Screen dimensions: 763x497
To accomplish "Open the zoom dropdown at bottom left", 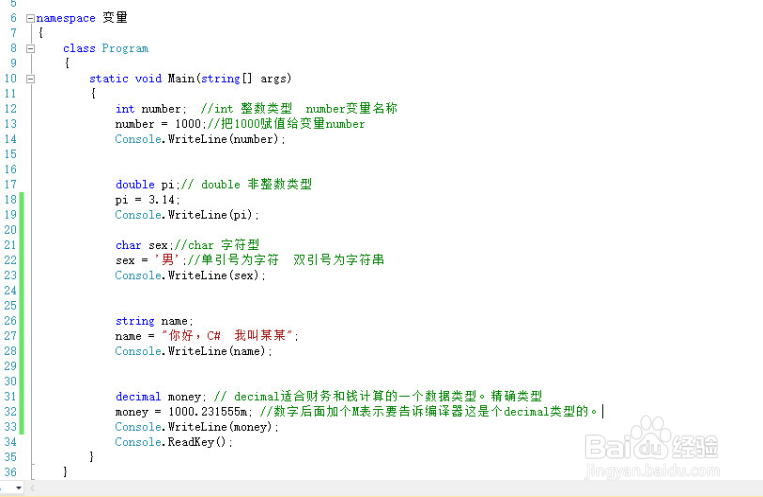I will tap(18, 487).
